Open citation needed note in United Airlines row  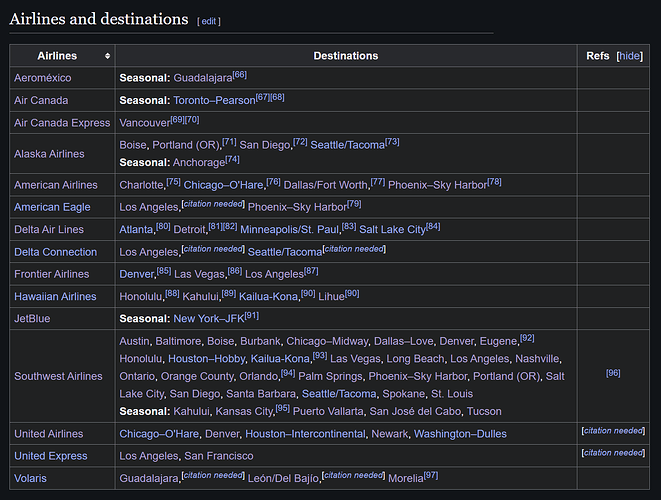click(x=613, y=430)
